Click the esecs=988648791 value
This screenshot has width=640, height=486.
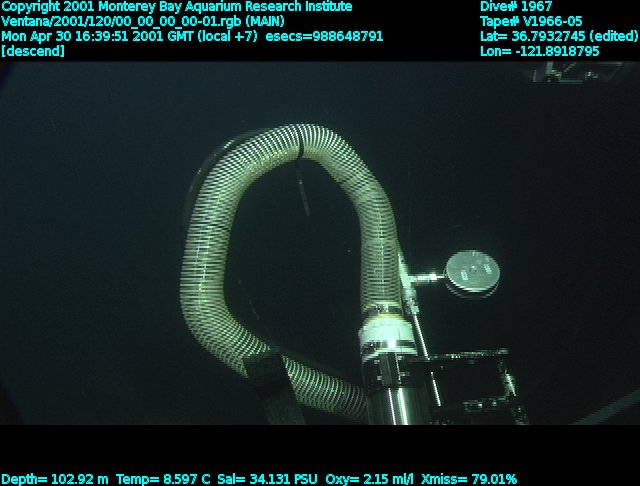point(324,36)
